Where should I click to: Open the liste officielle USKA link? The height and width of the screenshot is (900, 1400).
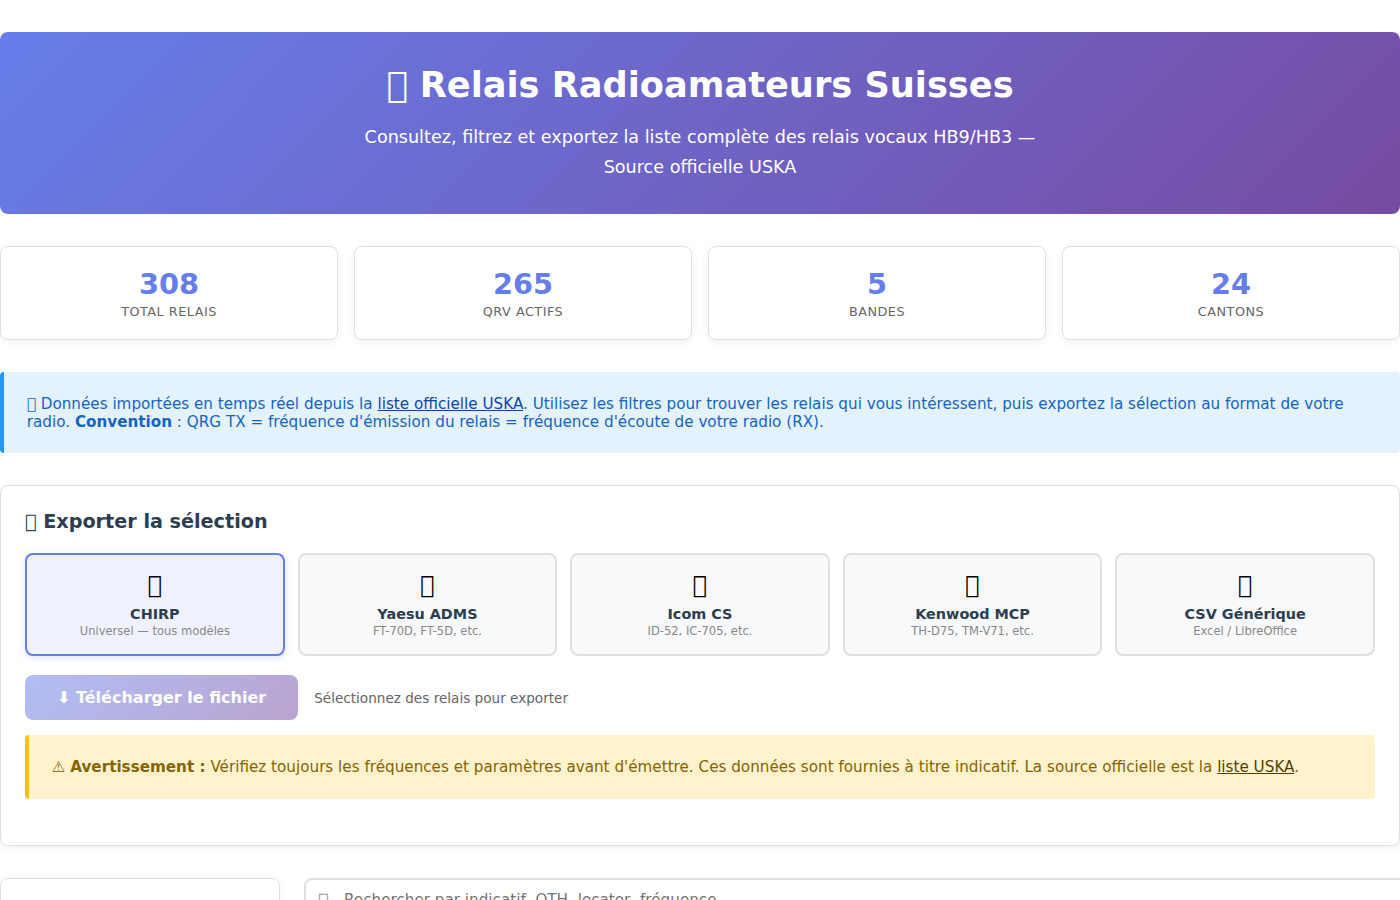tap(450, 403)
